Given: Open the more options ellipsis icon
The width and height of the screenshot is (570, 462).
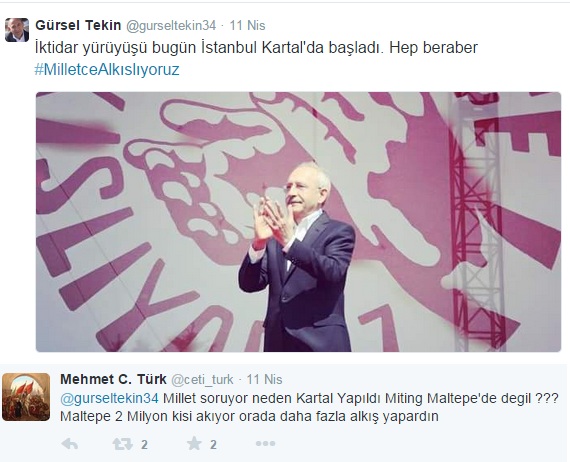Looking at the screenshot, I should pos(265,443).
